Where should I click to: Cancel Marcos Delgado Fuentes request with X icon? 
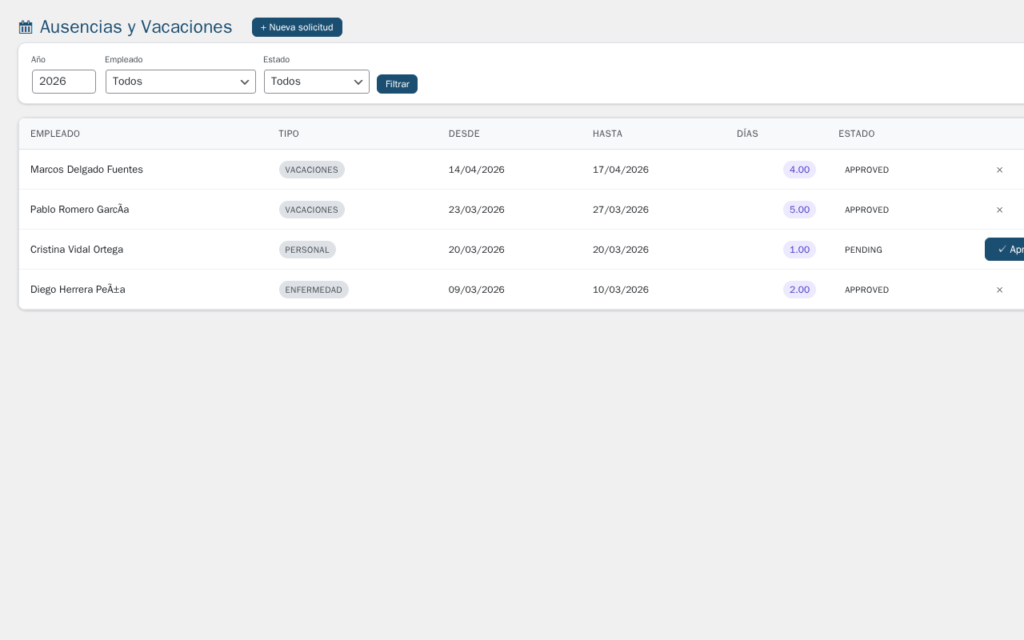pyautogui.click(x=999, y=170)
